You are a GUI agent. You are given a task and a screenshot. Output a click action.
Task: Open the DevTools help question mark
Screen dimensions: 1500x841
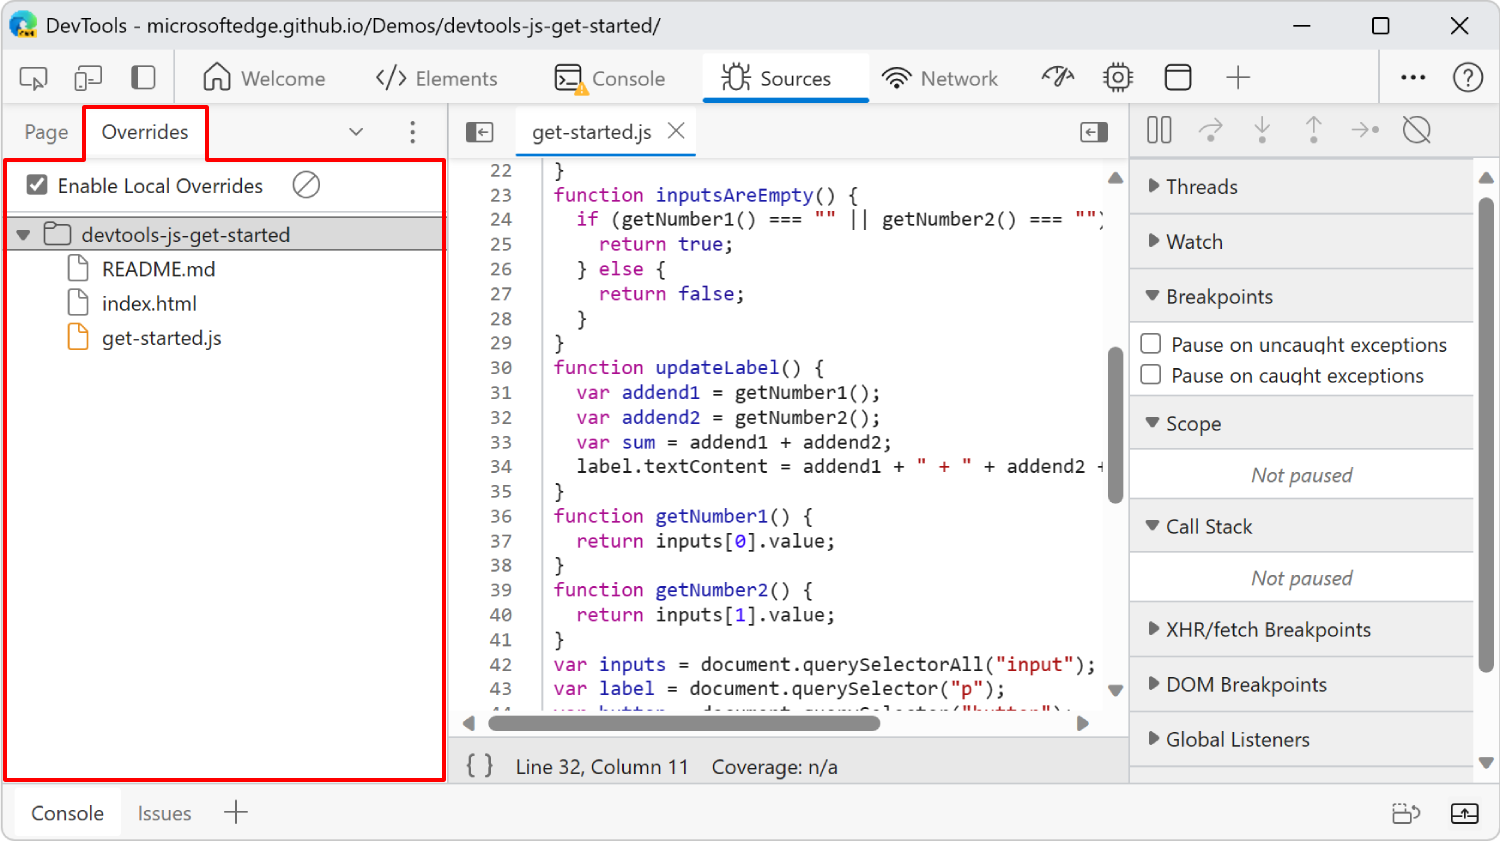click(1468, 77)
